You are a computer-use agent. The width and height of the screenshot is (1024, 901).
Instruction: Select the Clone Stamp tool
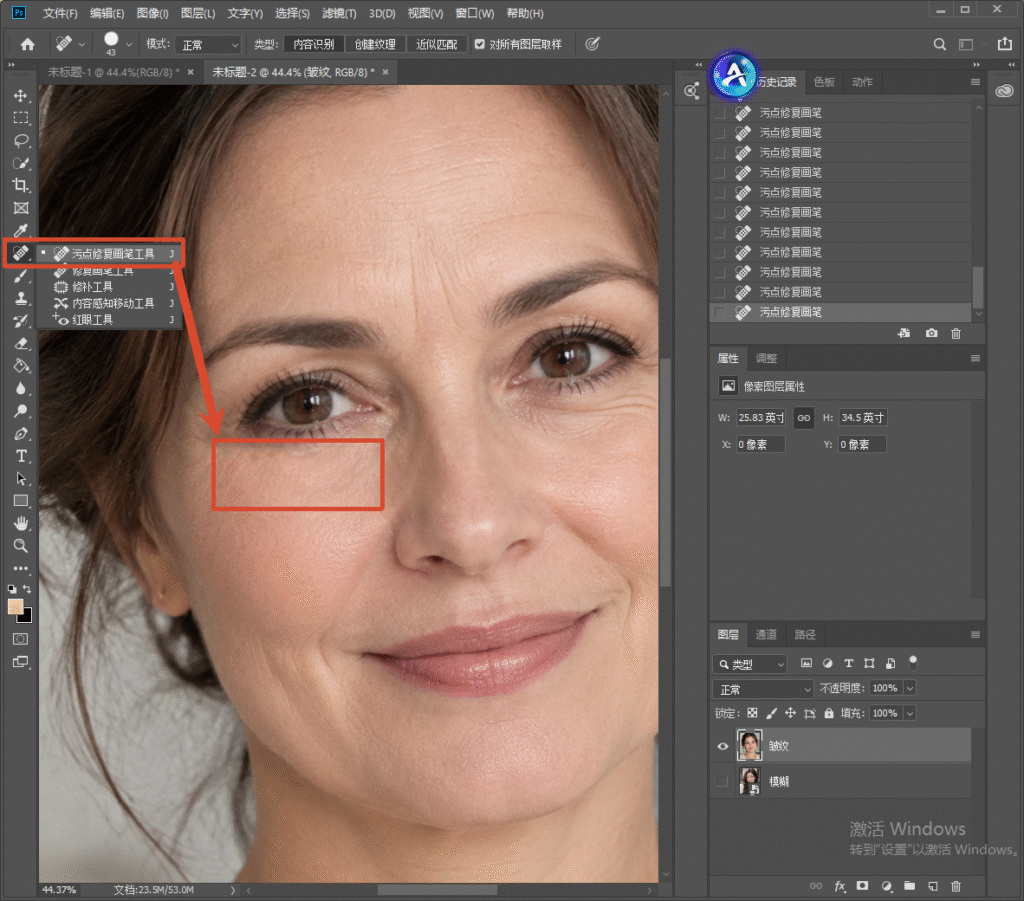[21, 298]
